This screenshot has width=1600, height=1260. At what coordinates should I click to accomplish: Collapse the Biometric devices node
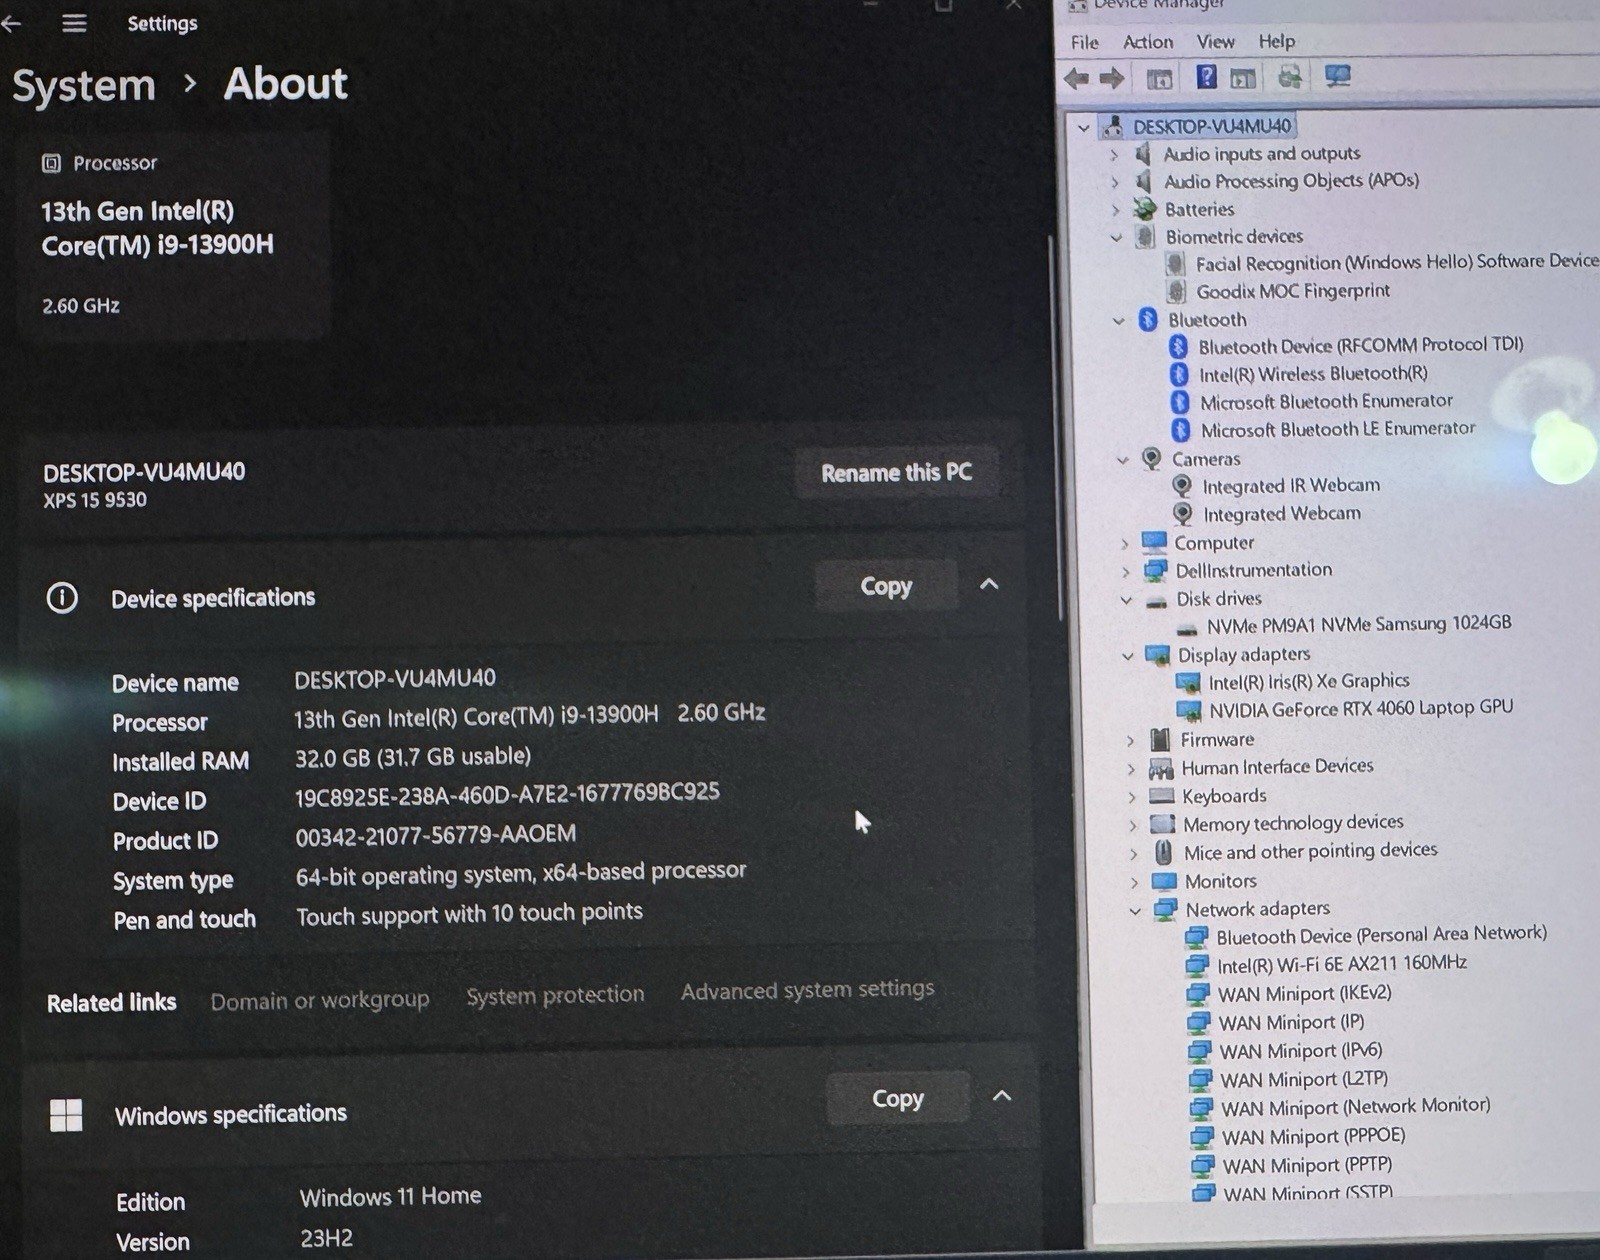click(1117, 238)
